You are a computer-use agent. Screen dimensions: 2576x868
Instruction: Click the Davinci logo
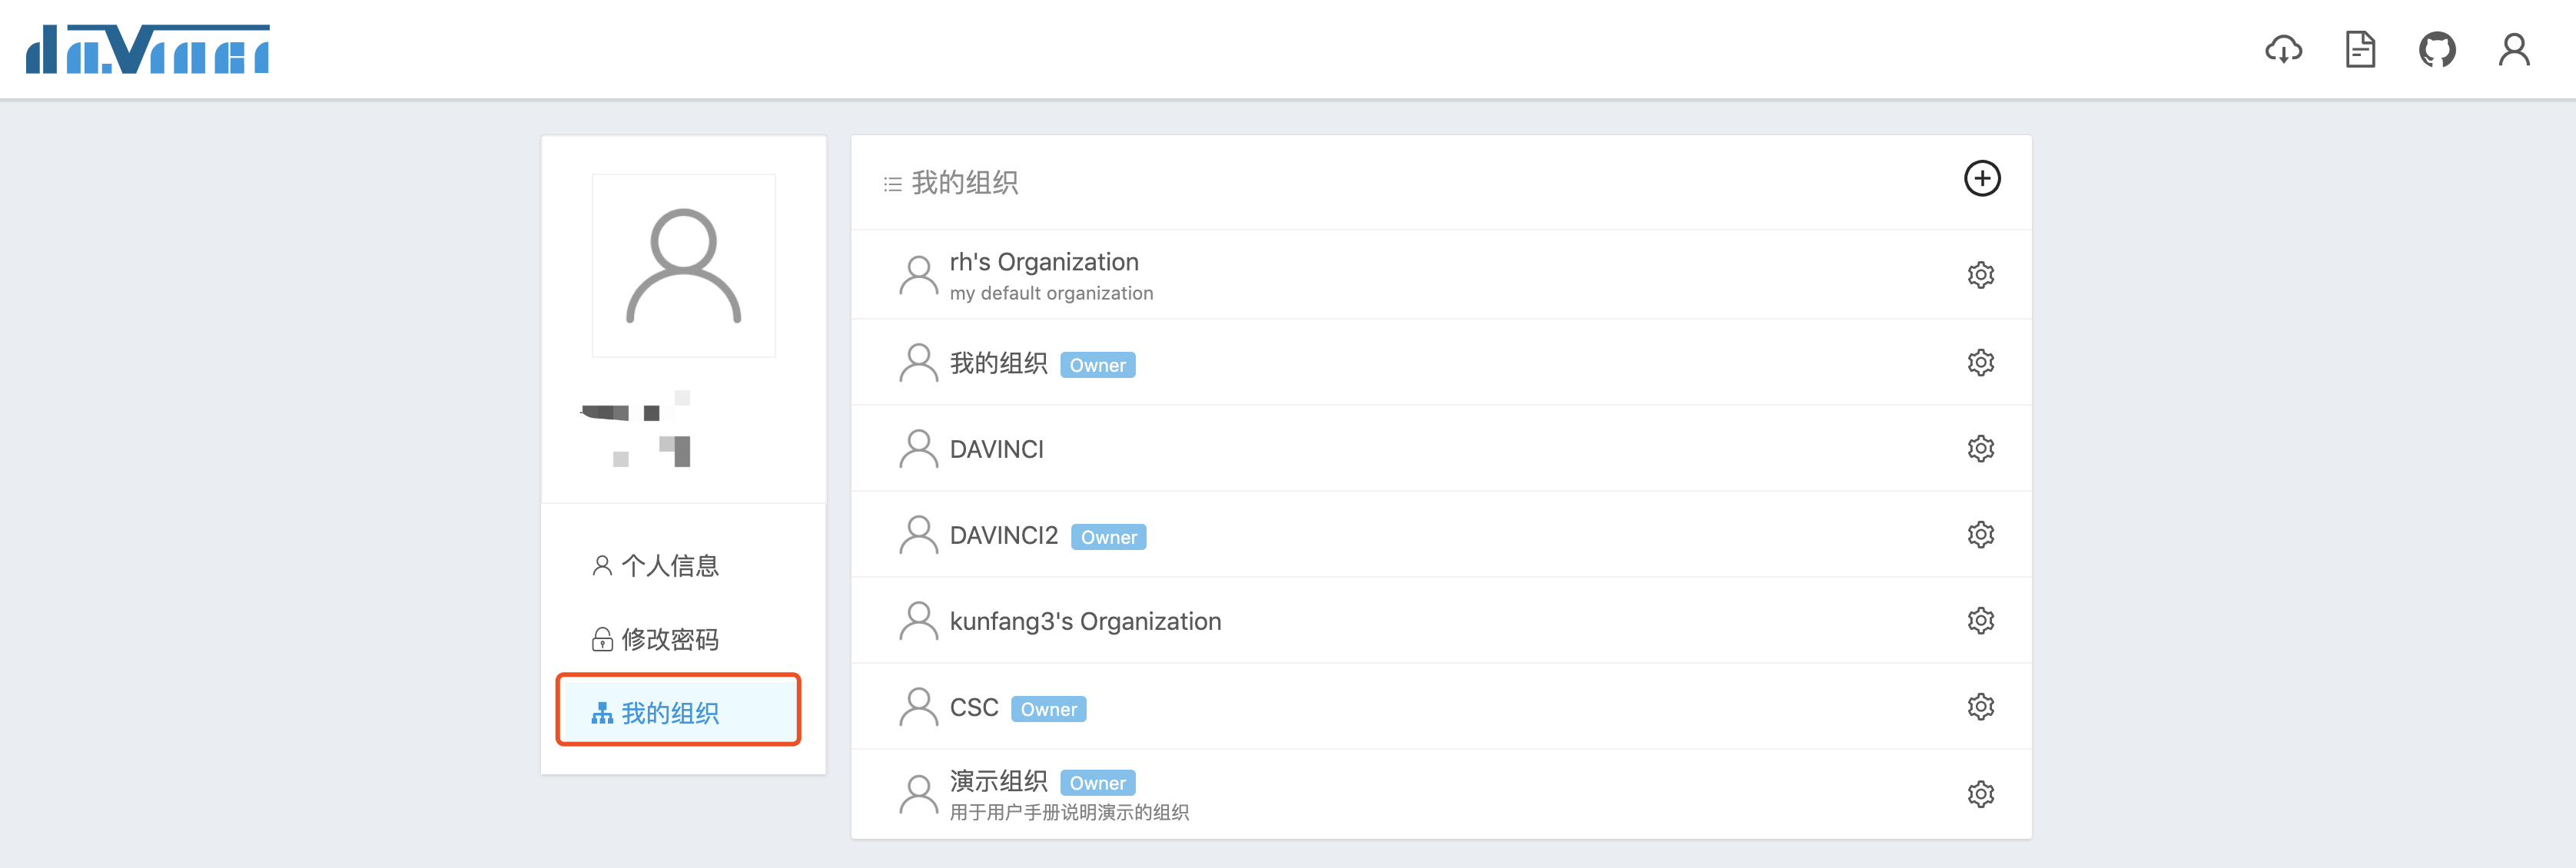[148, 50]
